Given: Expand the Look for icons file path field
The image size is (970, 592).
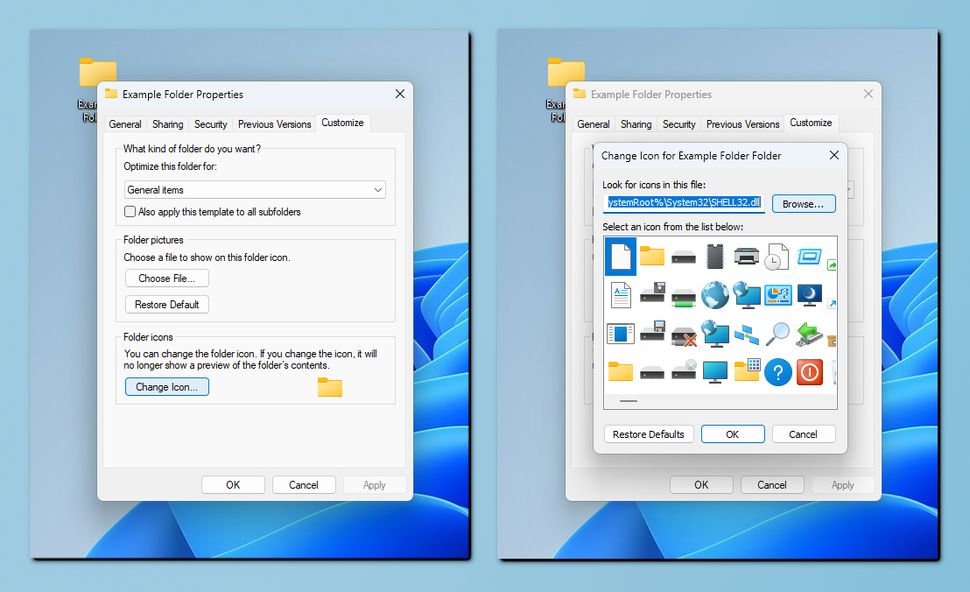Looking at the screenshot, I should click(685, 203).
